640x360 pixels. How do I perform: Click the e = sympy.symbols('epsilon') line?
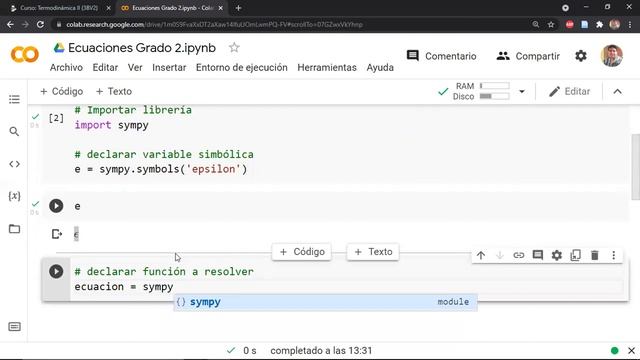pyautogui.click(x=161, y=169)
